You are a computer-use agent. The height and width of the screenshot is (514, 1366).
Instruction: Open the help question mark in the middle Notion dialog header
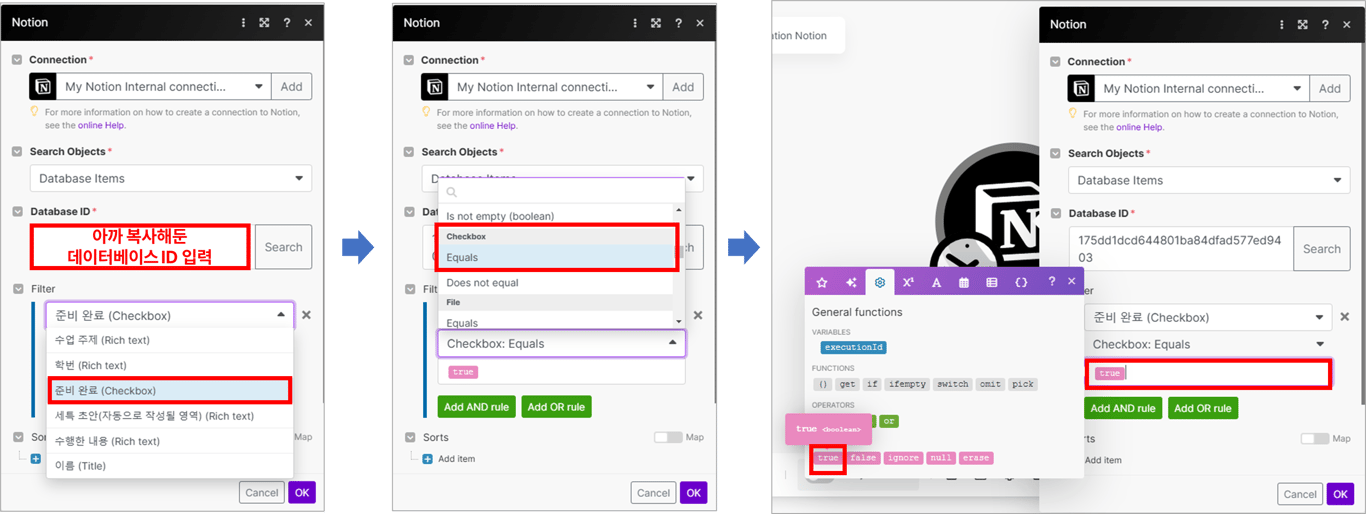pyautogui.click(x=679, y=22)
